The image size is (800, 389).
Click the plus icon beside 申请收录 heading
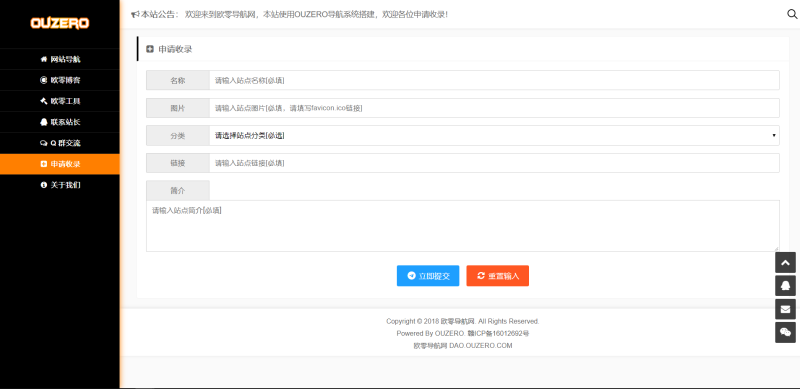point(150,50)
